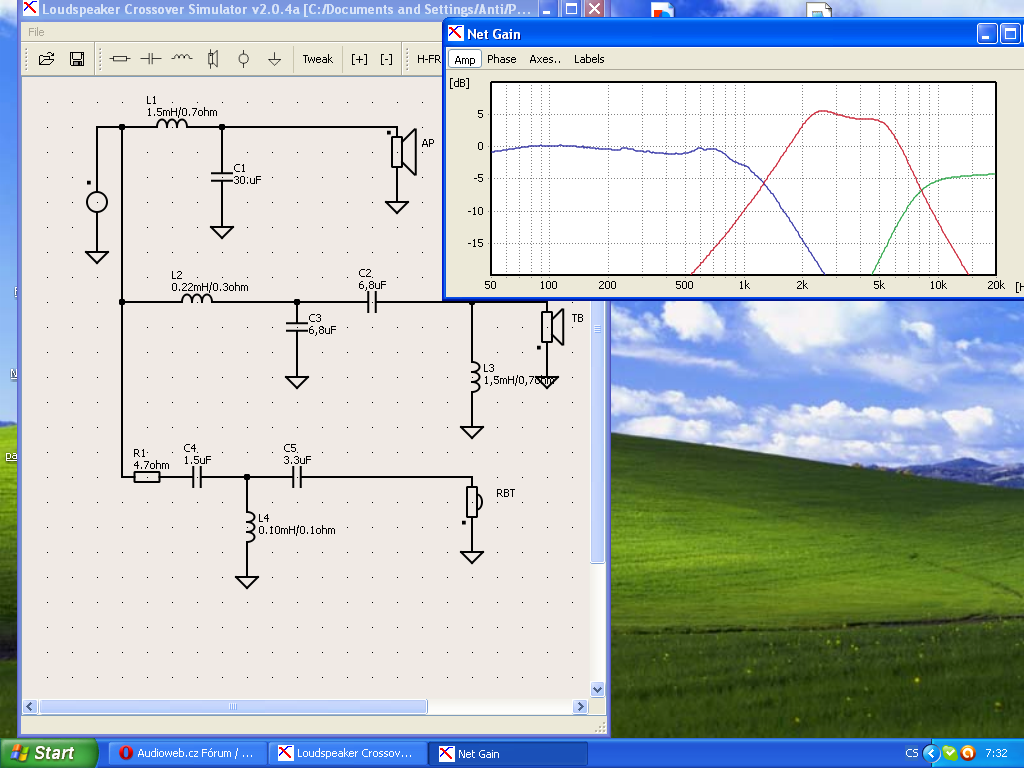Select the capacitor tool in the toolbar
1024x768 pixels.
click(151, 59)
